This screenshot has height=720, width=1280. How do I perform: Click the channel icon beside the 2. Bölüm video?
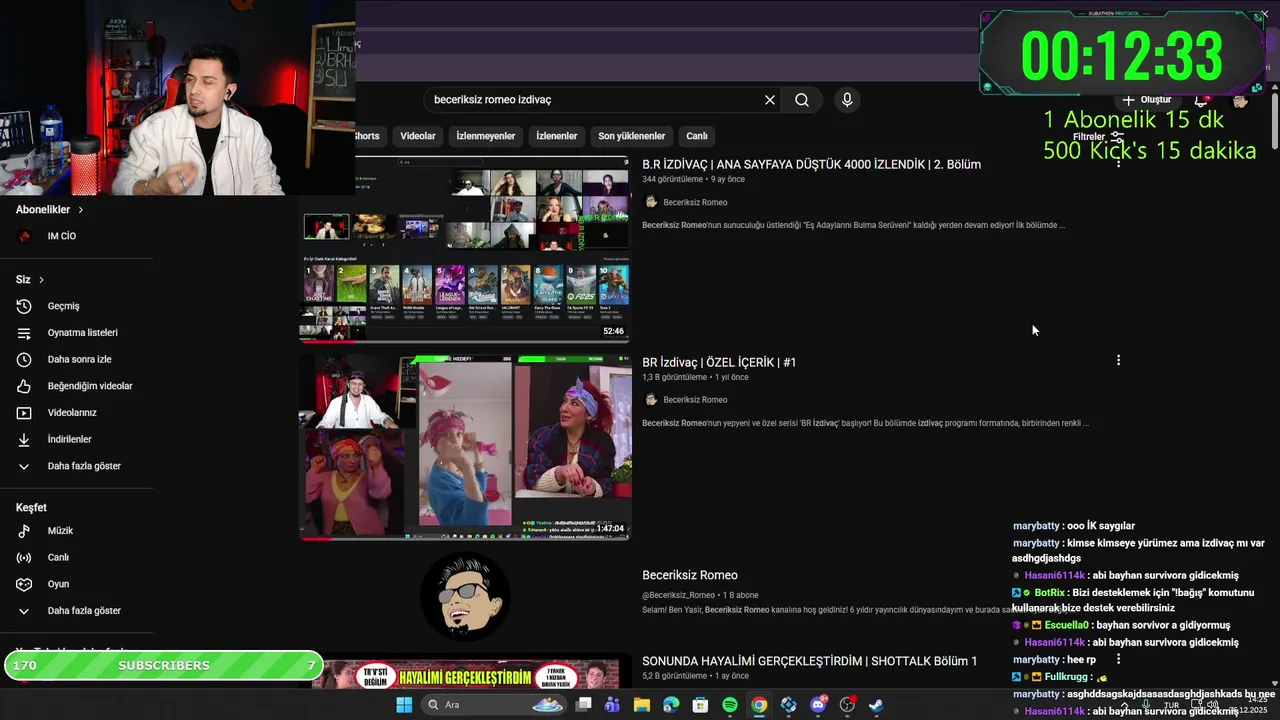tap(651, 202)
